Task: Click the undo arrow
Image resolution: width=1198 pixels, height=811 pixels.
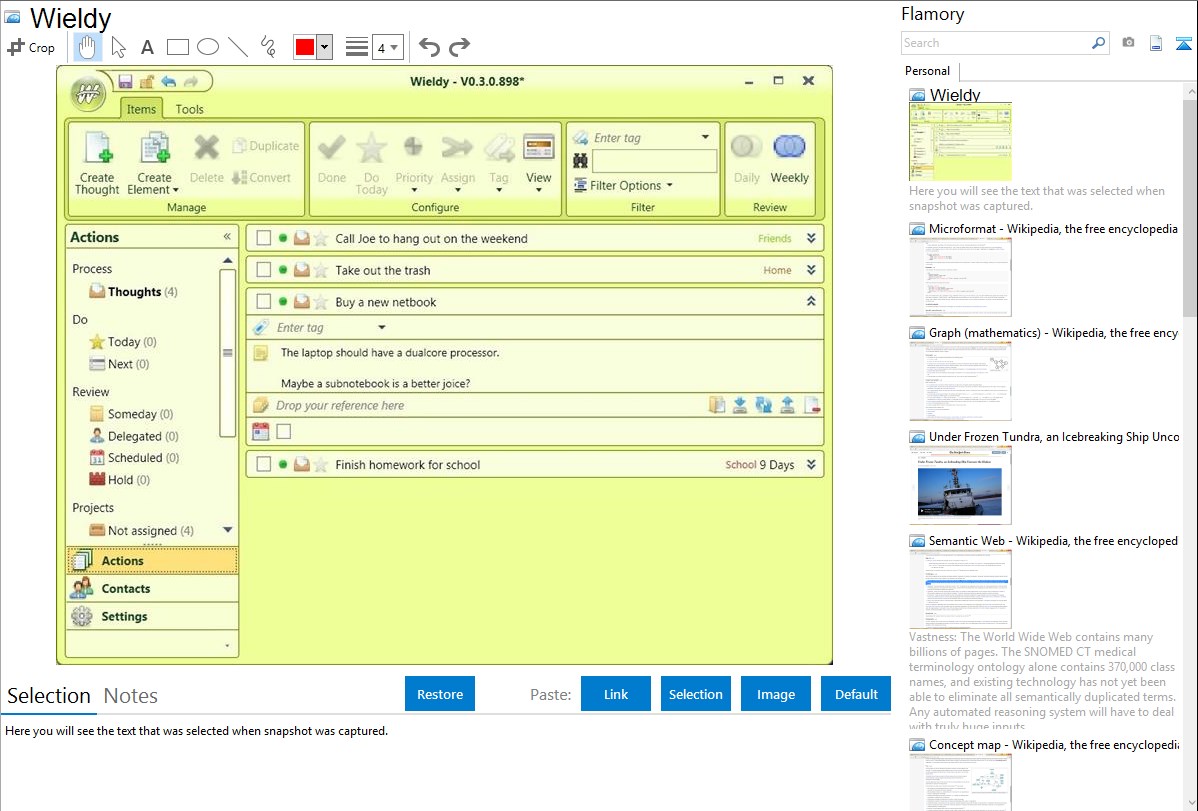Action: click(429, 47)
